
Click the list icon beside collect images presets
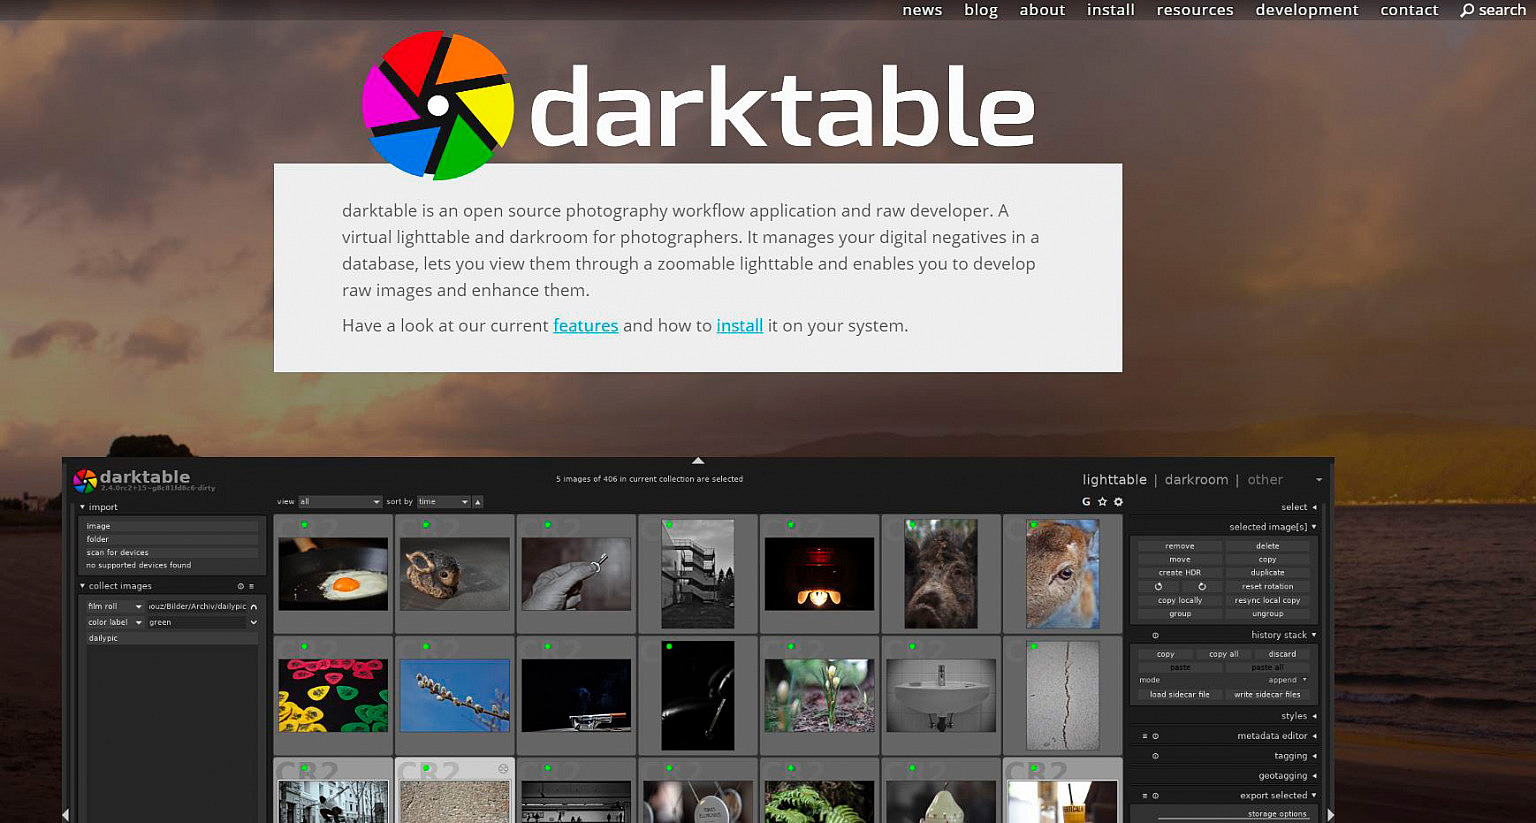coord(253,586)
